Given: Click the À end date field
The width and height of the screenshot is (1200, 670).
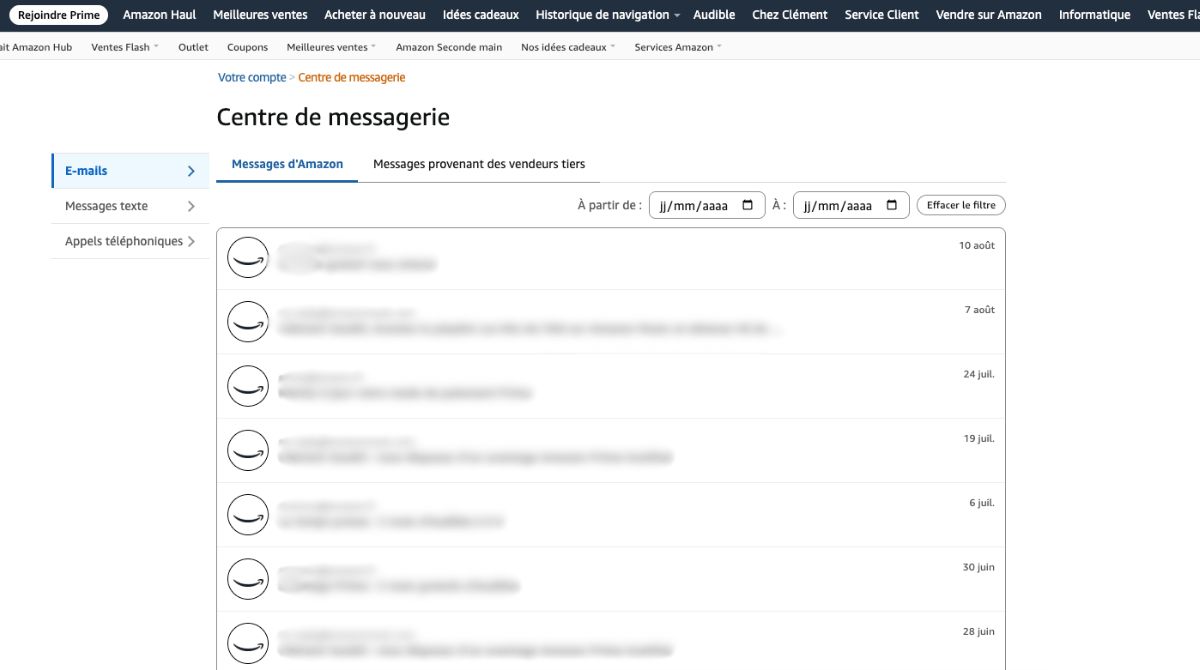Looking at the screenshot, I should pyautogui.click(x=851, y=205).
